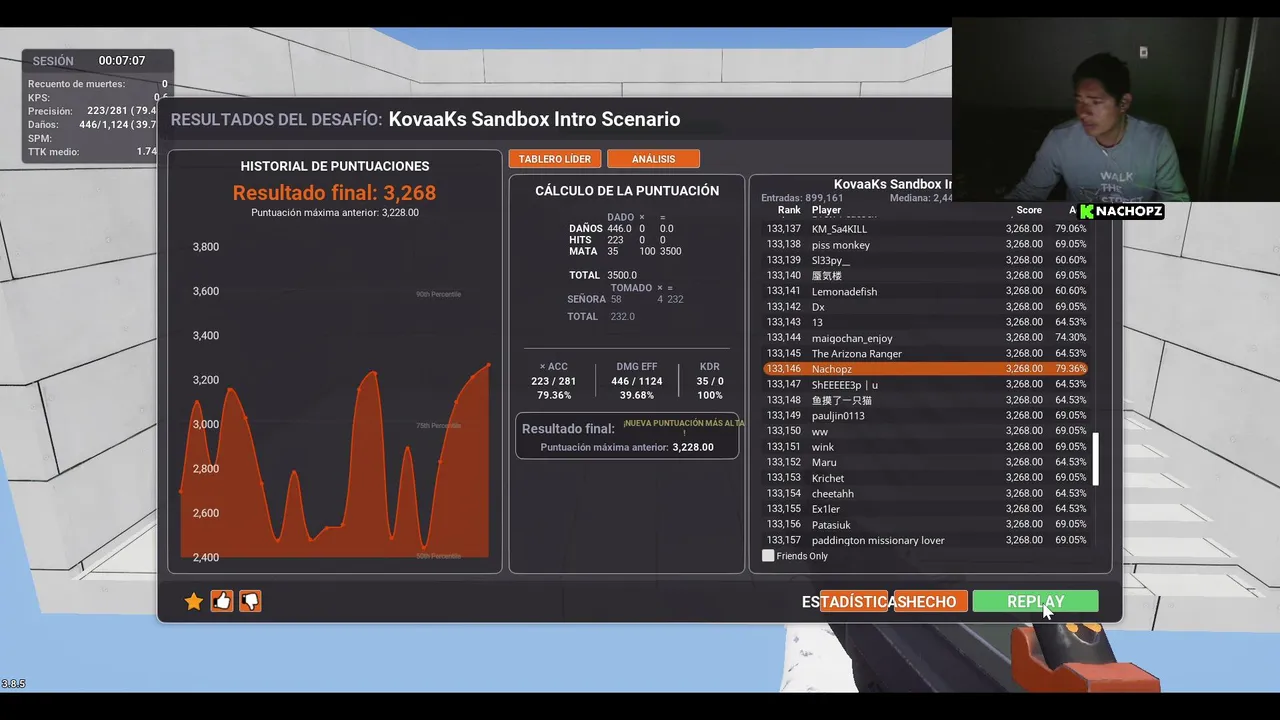
Task: Click the session timer 00:07:07
Action: pos(122,61)
